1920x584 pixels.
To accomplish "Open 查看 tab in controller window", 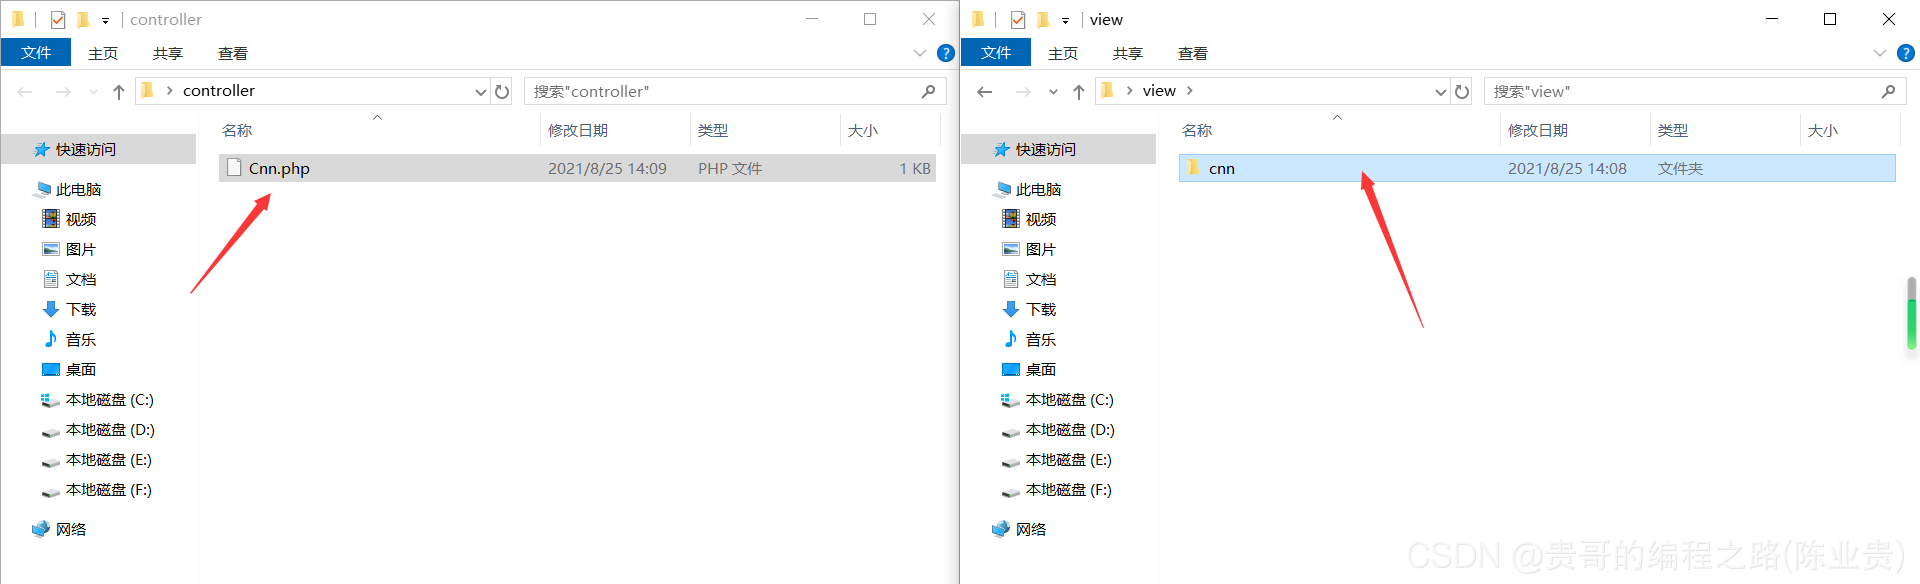I will [233, 53].
